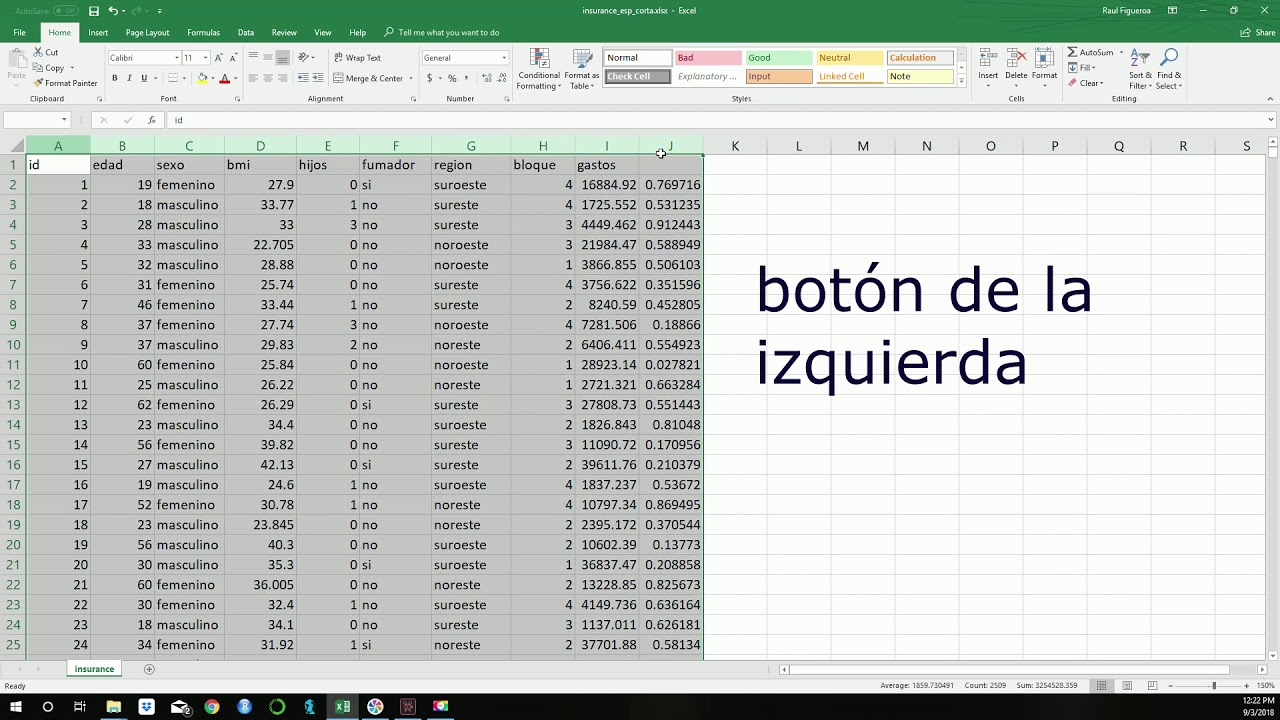Open Find & Select magnifier
1280x720 pixels.
1169,69
